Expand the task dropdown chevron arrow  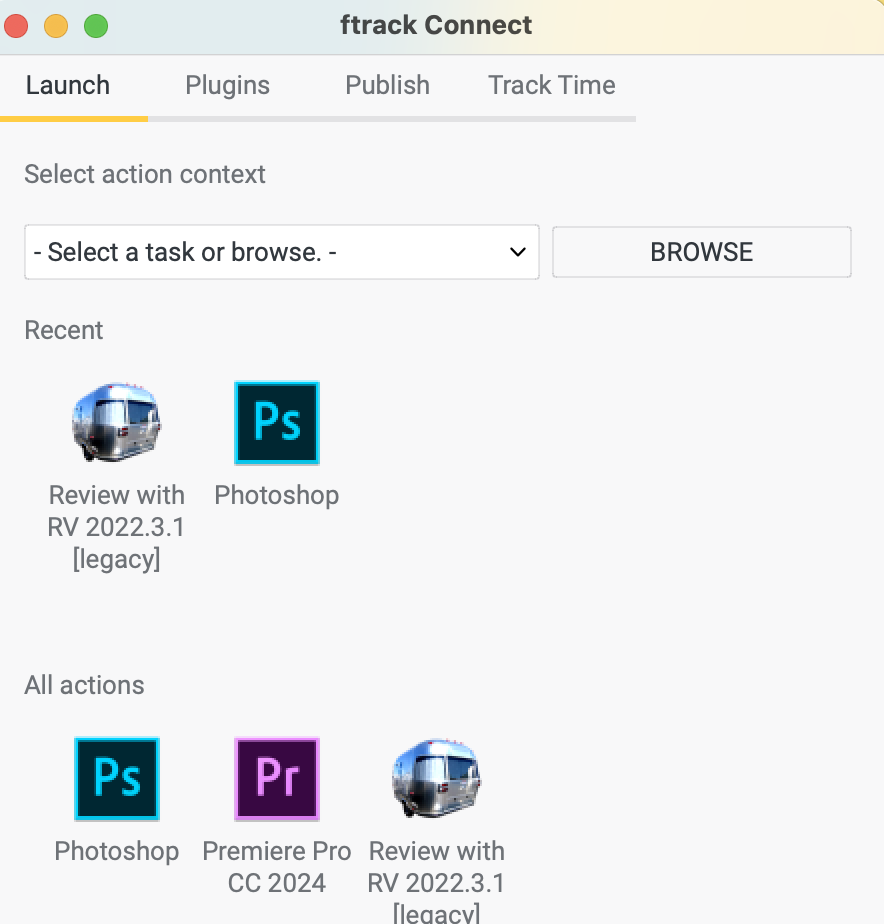(x=517, y=252)
